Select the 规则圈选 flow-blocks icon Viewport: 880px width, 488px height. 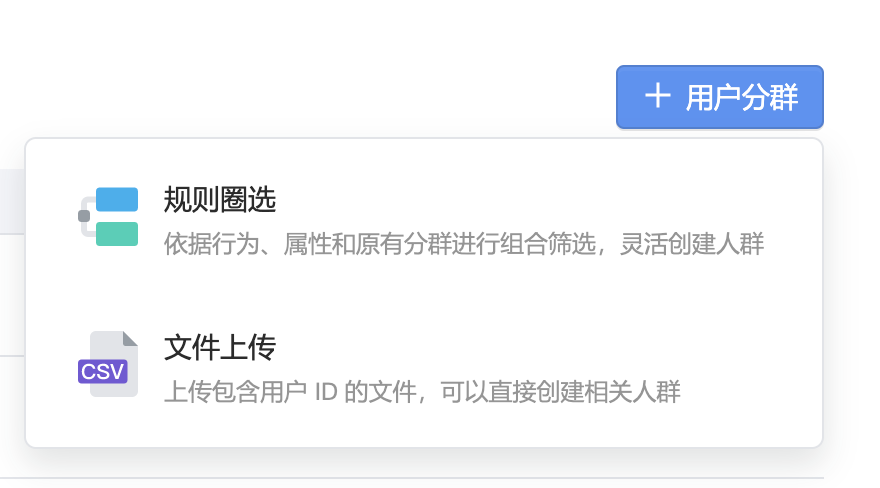[x=108, y=217]
